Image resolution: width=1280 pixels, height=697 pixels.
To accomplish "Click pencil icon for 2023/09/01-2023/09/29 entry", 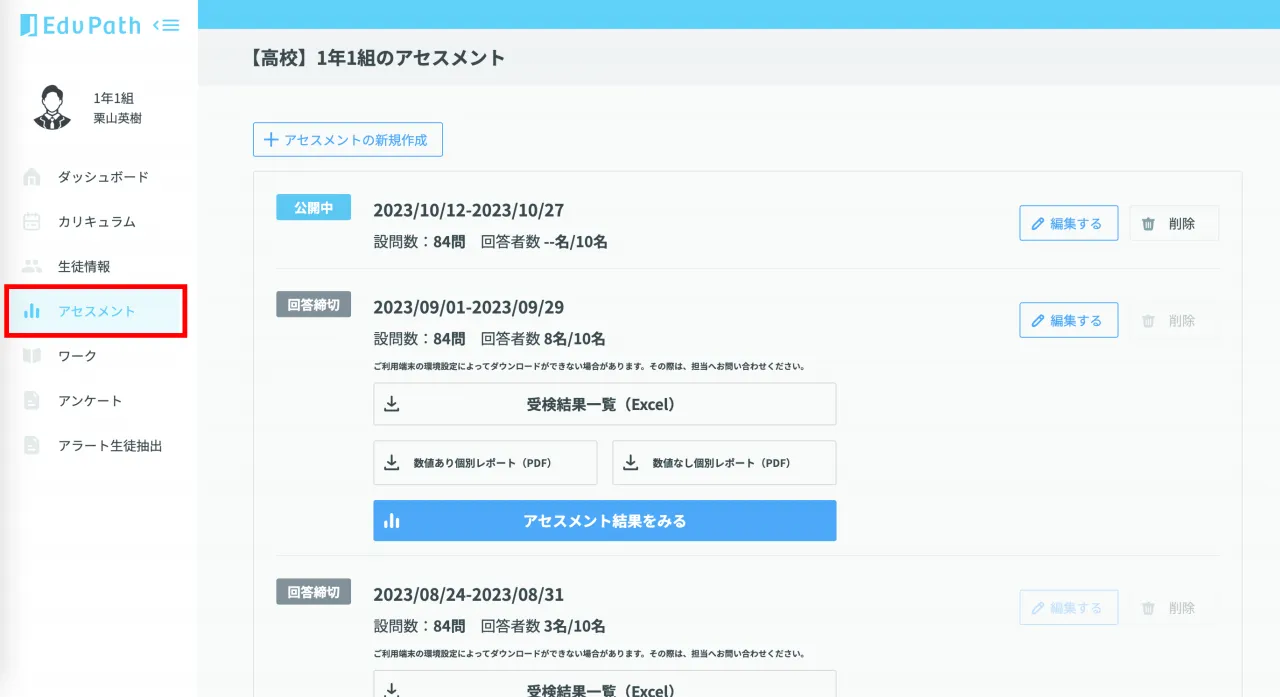I will [1038, 320].
